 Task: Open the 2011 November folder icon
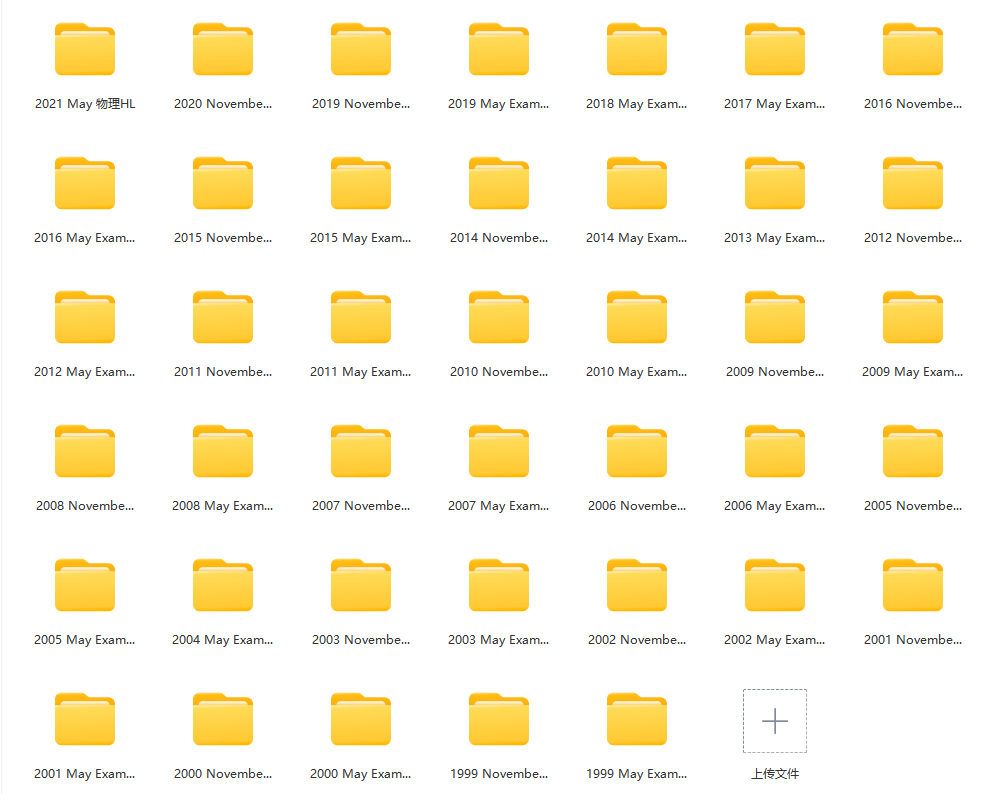pos(223,317)
